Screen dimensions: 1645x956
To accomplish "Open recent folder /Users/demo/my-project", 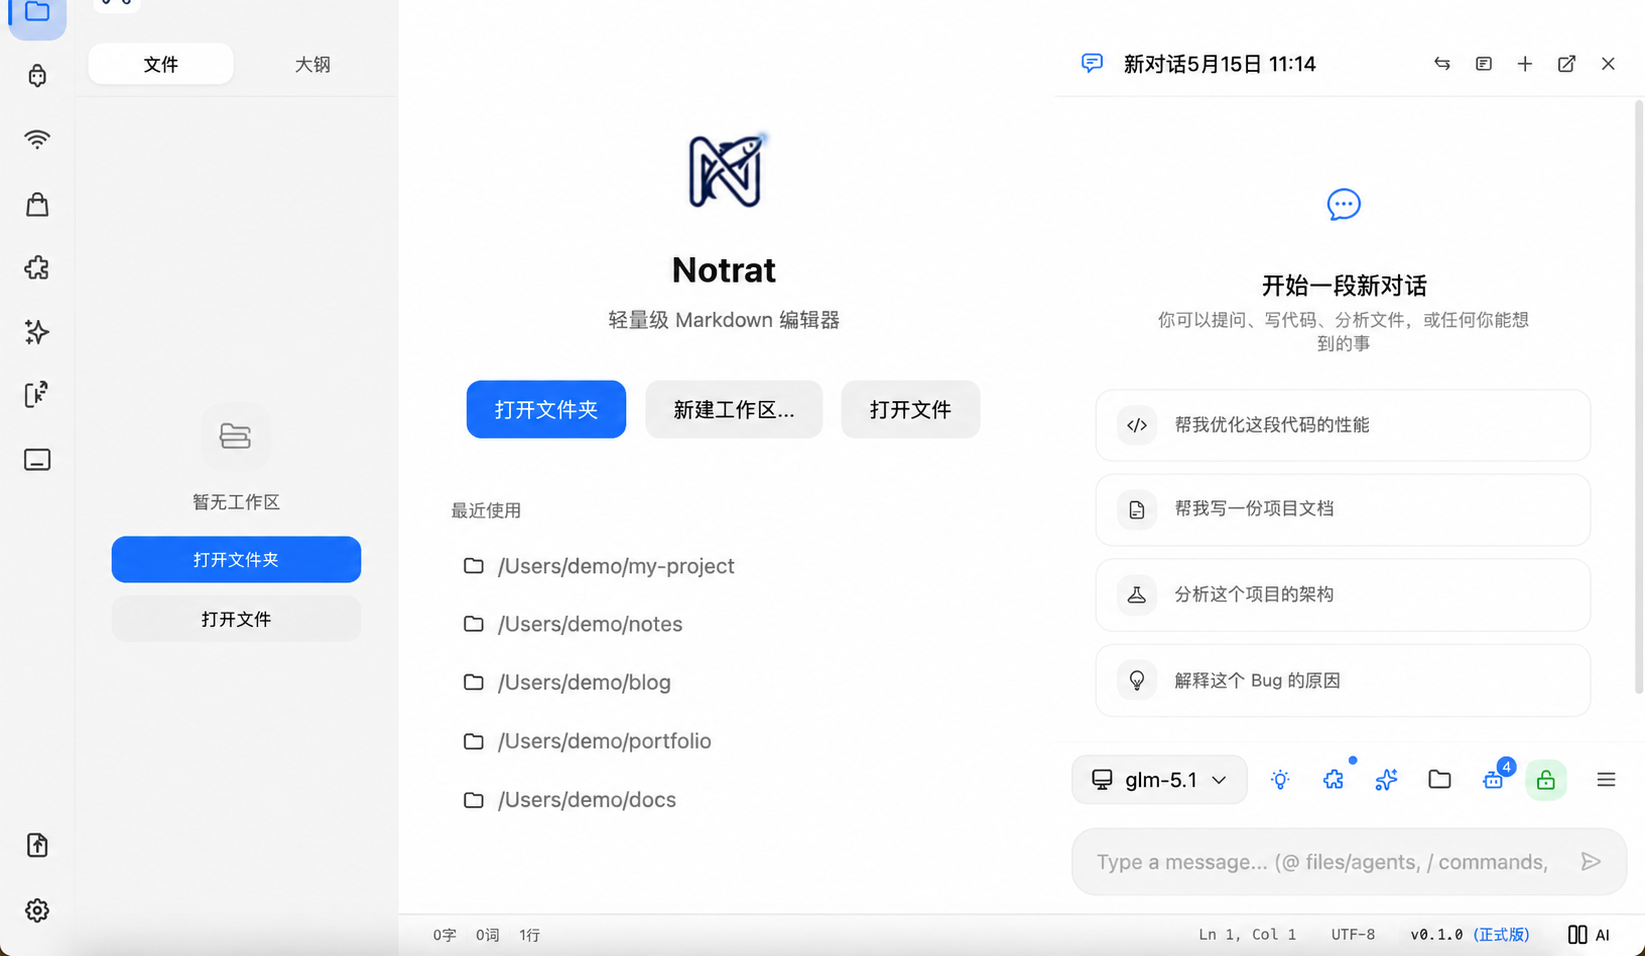I will (599, 566).
